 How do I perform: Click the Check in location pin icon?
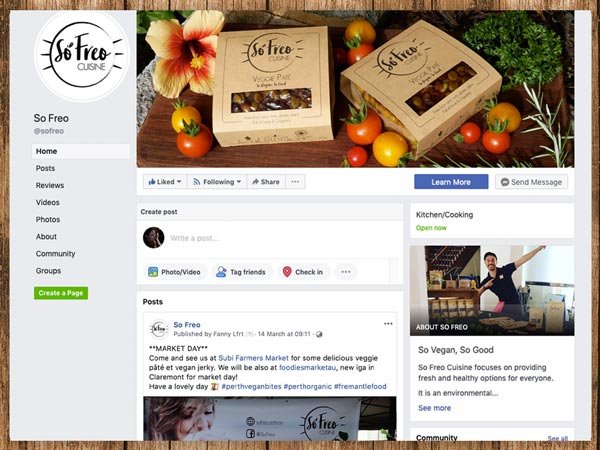287,272
